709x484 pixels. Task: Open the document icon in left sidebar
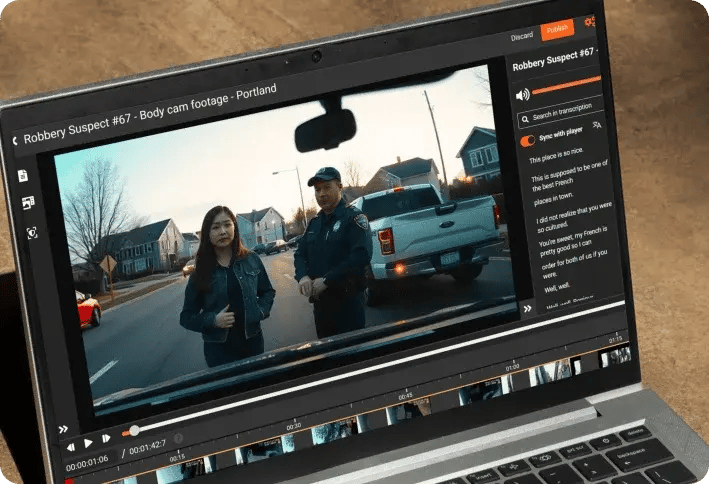(23, 176)
